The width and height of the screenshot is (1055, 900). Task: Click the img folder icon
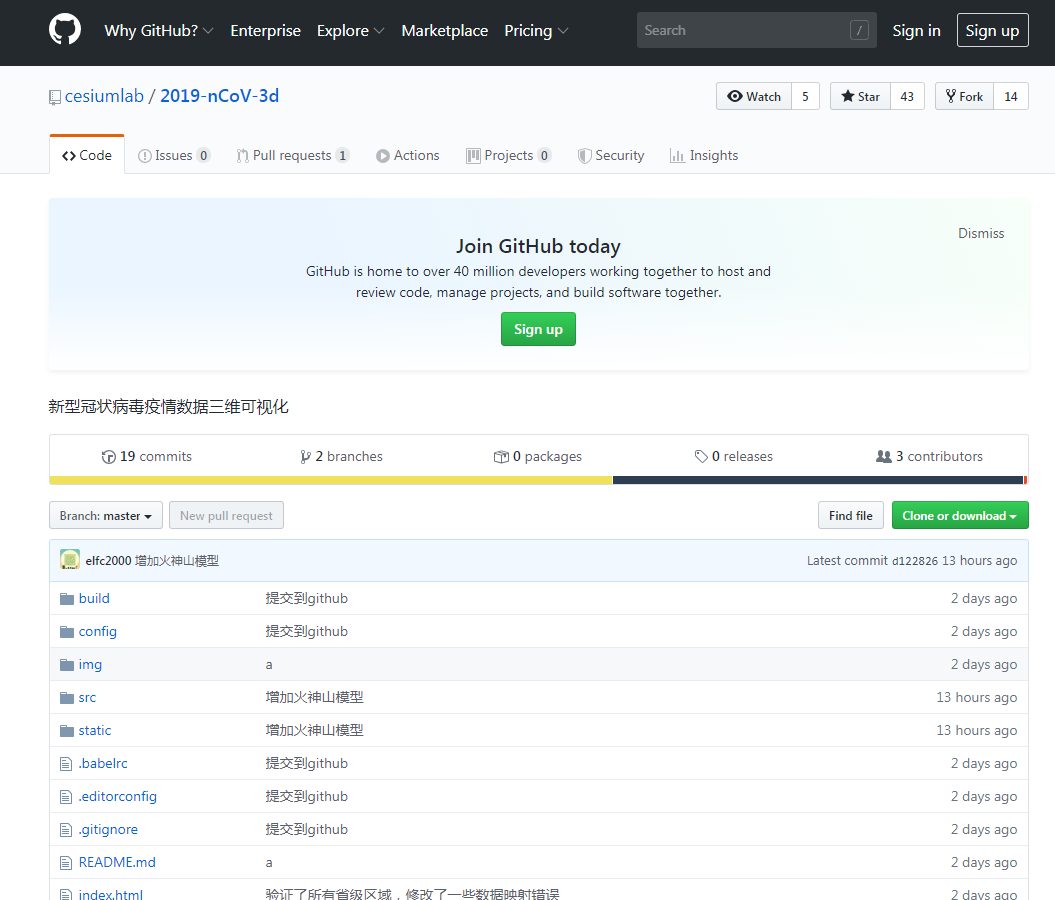click(x=67, y=665)
